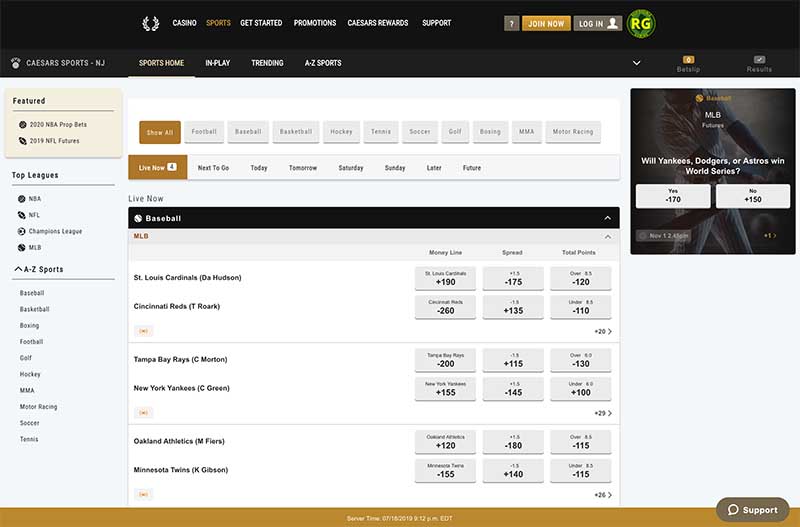Viewport: 800px width, 527px height.
Task: Pick Minnesota Twins -155 money line
Action: (x=445, y=470)
